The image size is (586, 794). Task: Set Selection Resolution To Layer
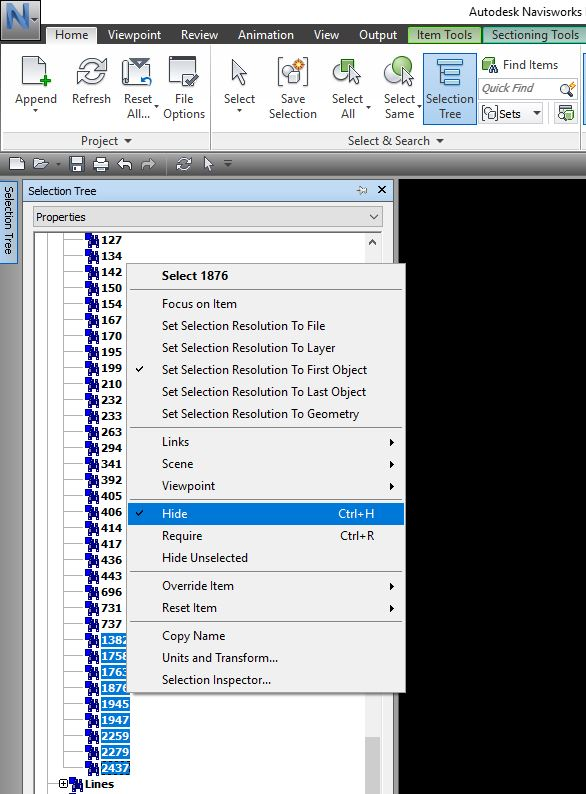(266, 348)
